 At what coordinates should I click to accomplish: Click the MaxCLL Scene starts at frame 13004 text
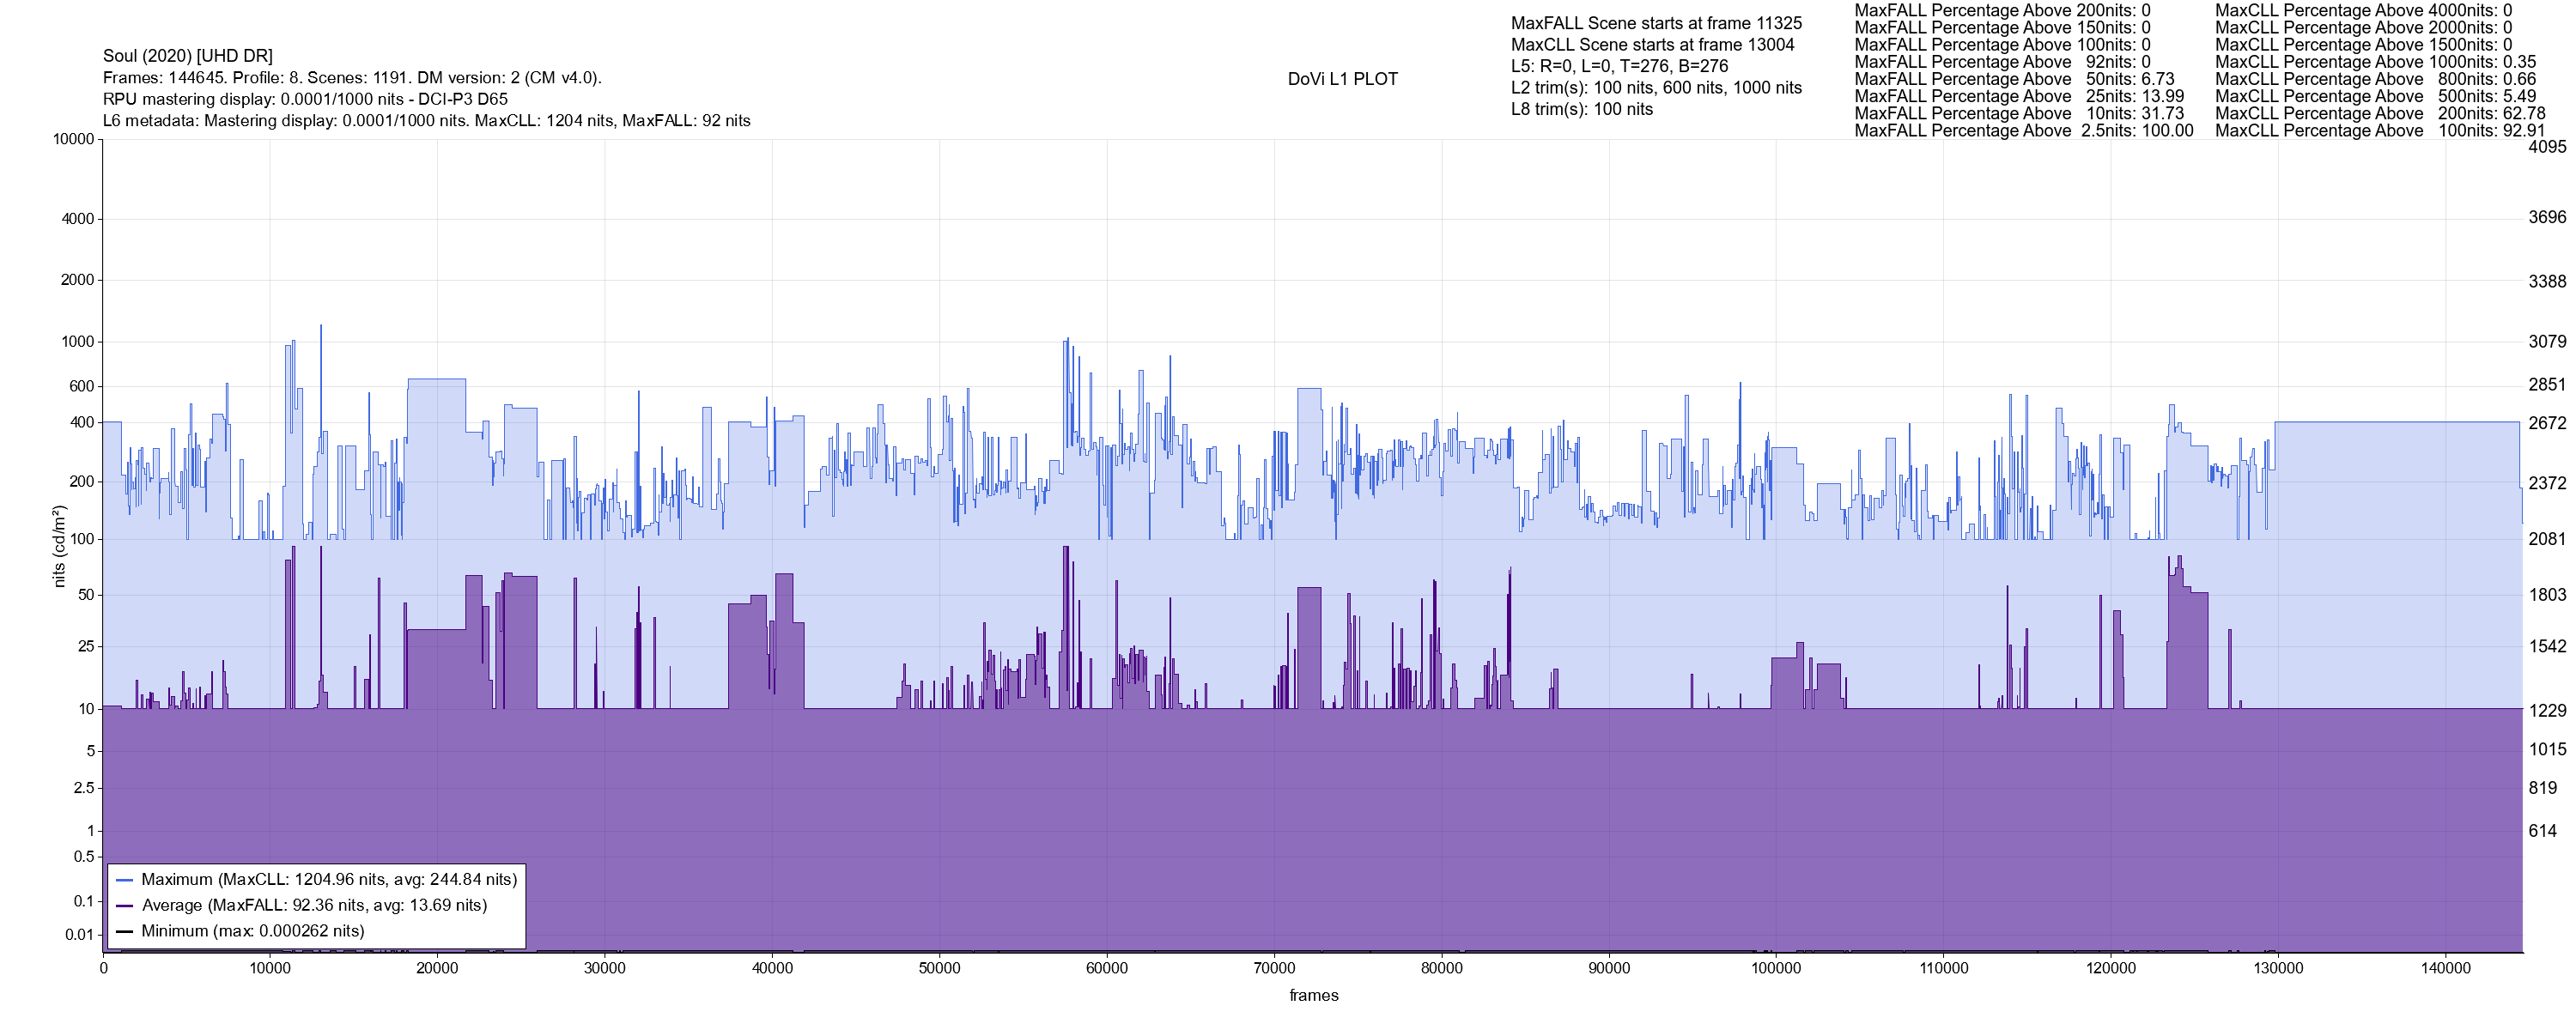pos(1652,45)
